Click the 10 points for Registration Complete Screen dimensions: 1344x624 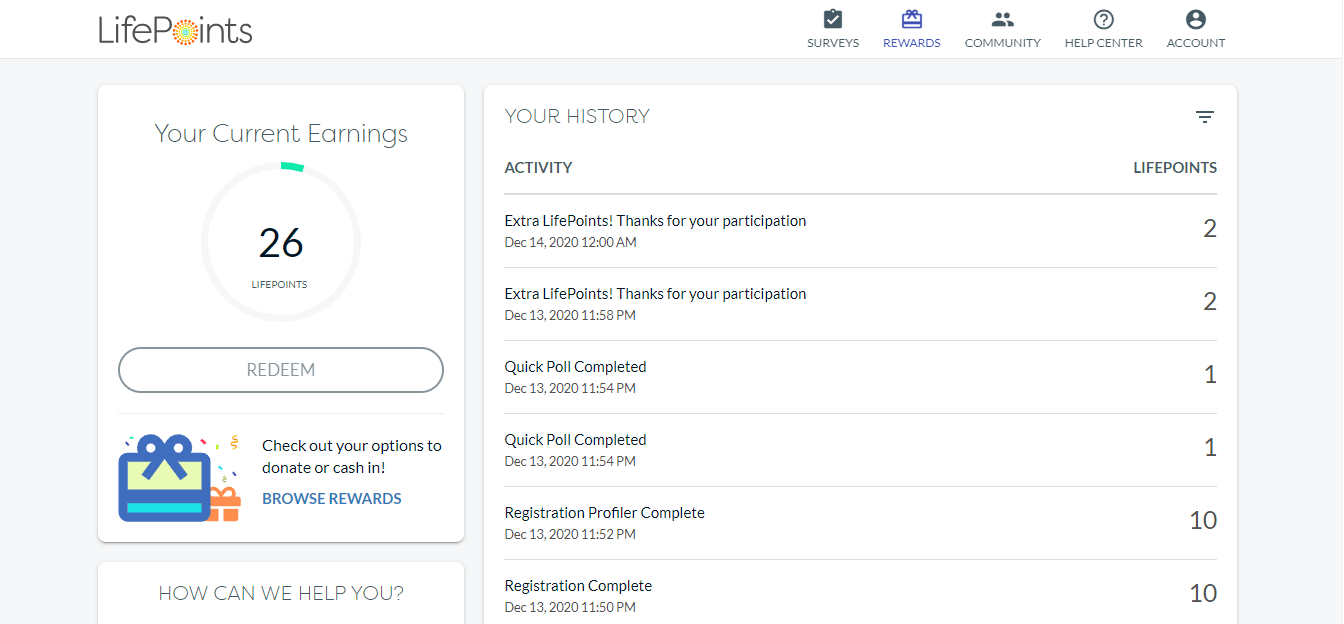(x=1203, y=593)
